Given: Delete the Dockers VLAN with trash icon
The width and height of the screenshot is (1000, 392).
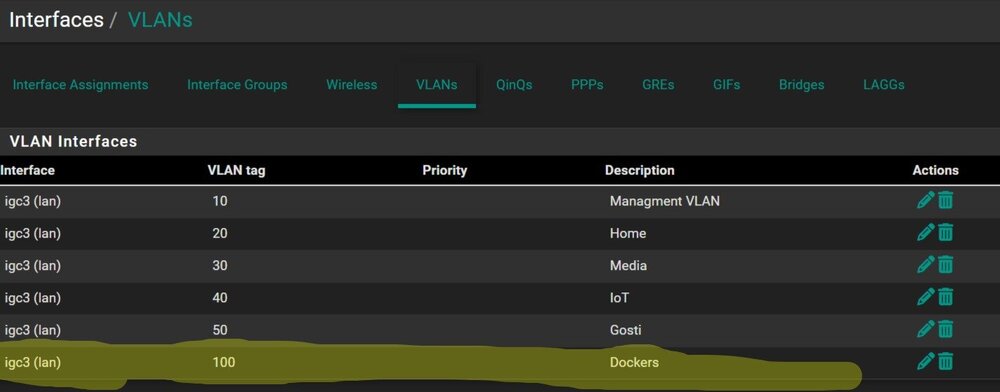Looking at the screenshot, I should [x=946, y=362].
